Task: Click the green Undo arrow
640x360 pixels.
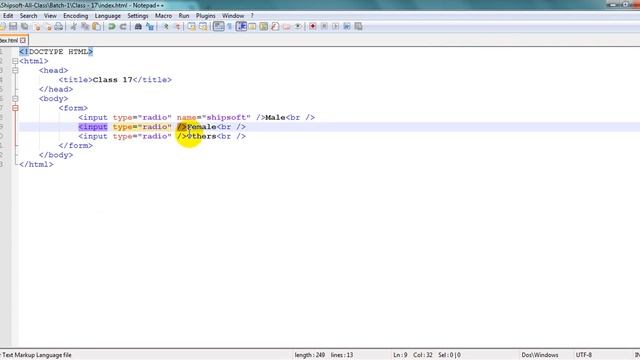Action: coord(111,27)
